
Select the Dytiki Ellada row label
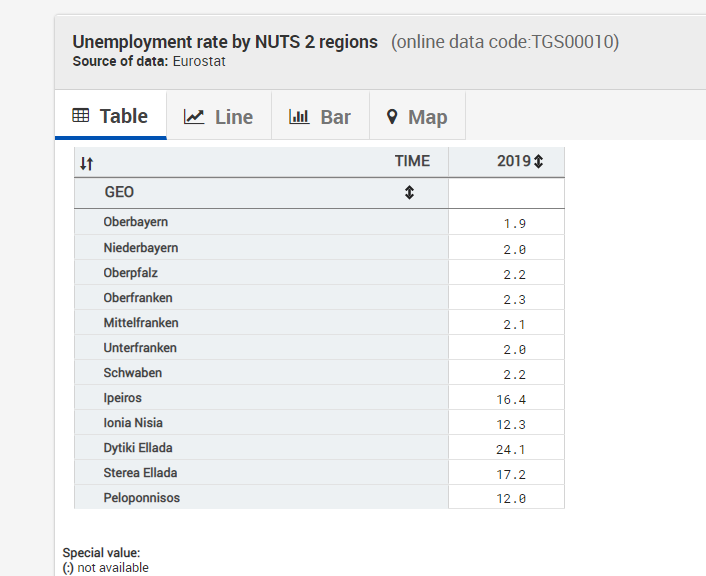pyautogui.click(x=138, y=448)
